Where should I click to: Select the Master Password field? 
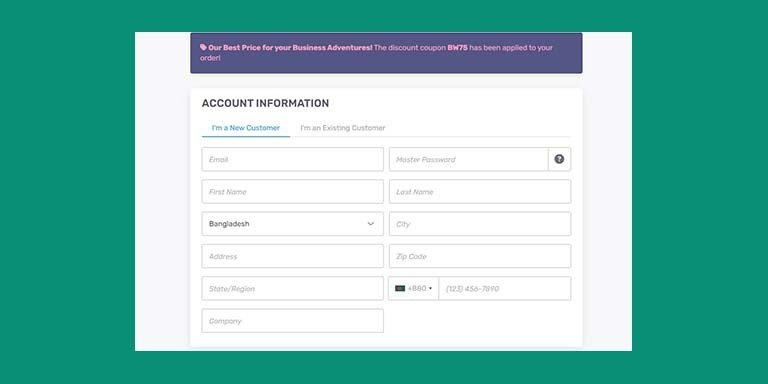pos(469,159)
